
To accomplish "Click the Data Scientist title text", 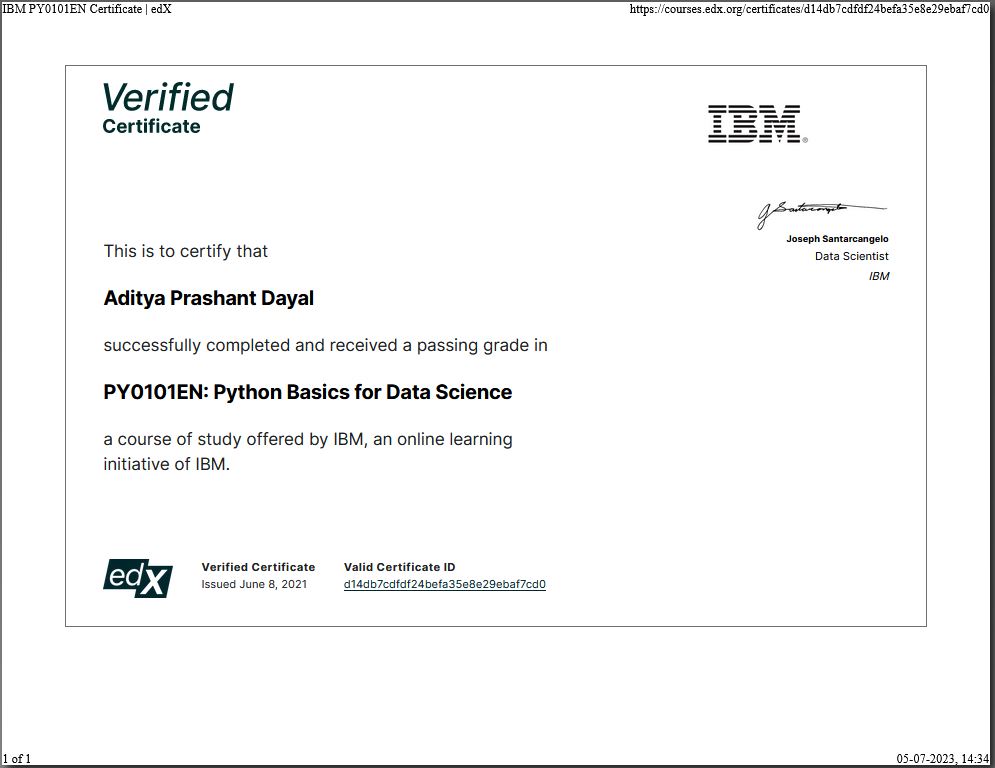I will (x=852, y=256).
